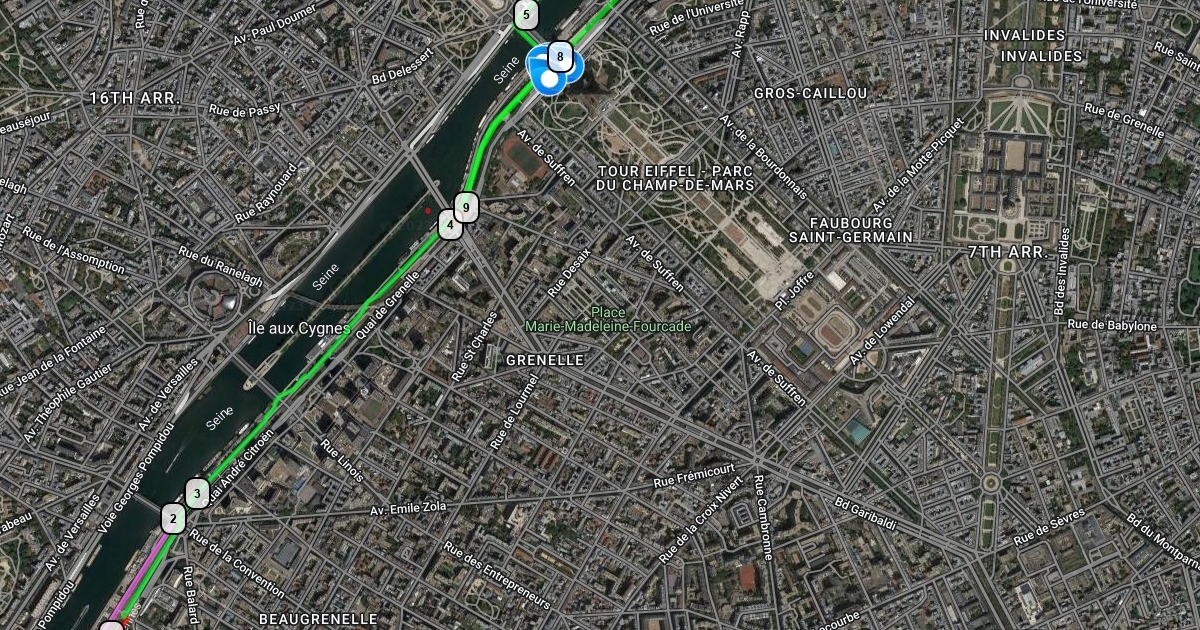This screenshot has height=630, width=1200.
Task: Select the Gros-Caillou neighborhood label
Action: (811, 92)
